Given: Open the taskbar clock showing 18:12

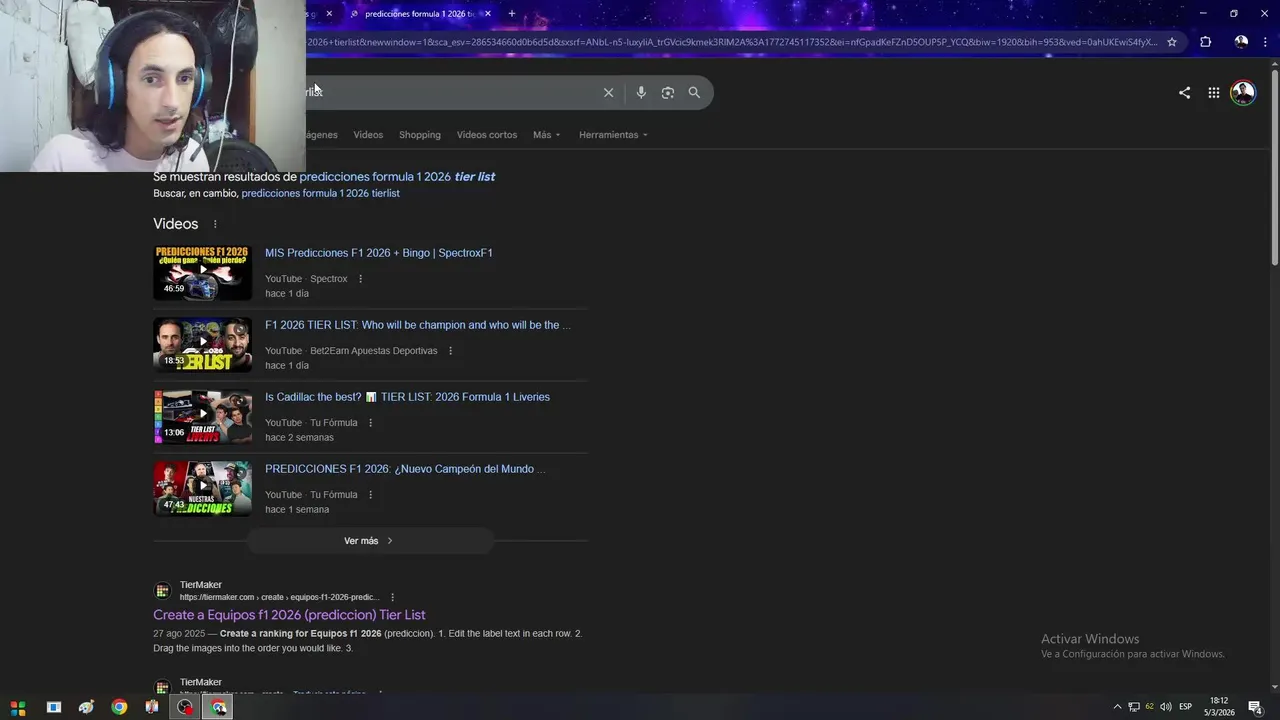Looking at the screenshot, I should [x=1220, y=707].
